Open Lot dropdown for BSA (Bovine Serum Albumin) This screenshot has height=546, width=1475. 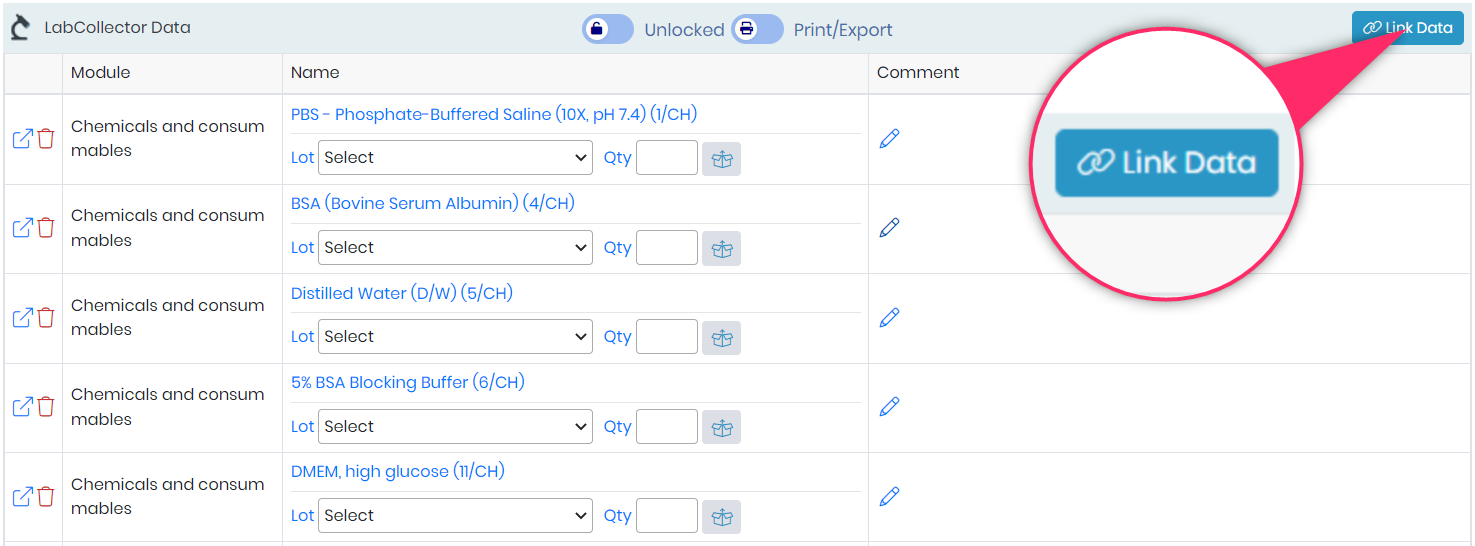pyautogui.click(x=455, y=248)
